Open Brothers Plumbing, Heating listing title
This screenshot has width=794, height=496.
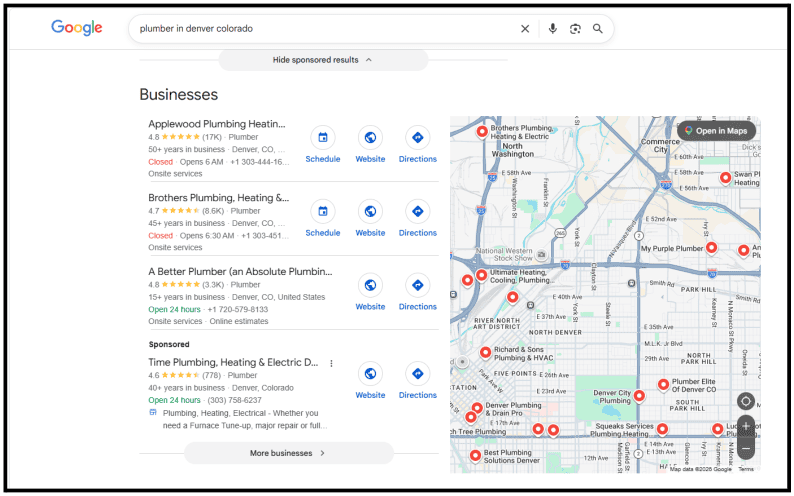pyautogui.click(x=218, y=198)
